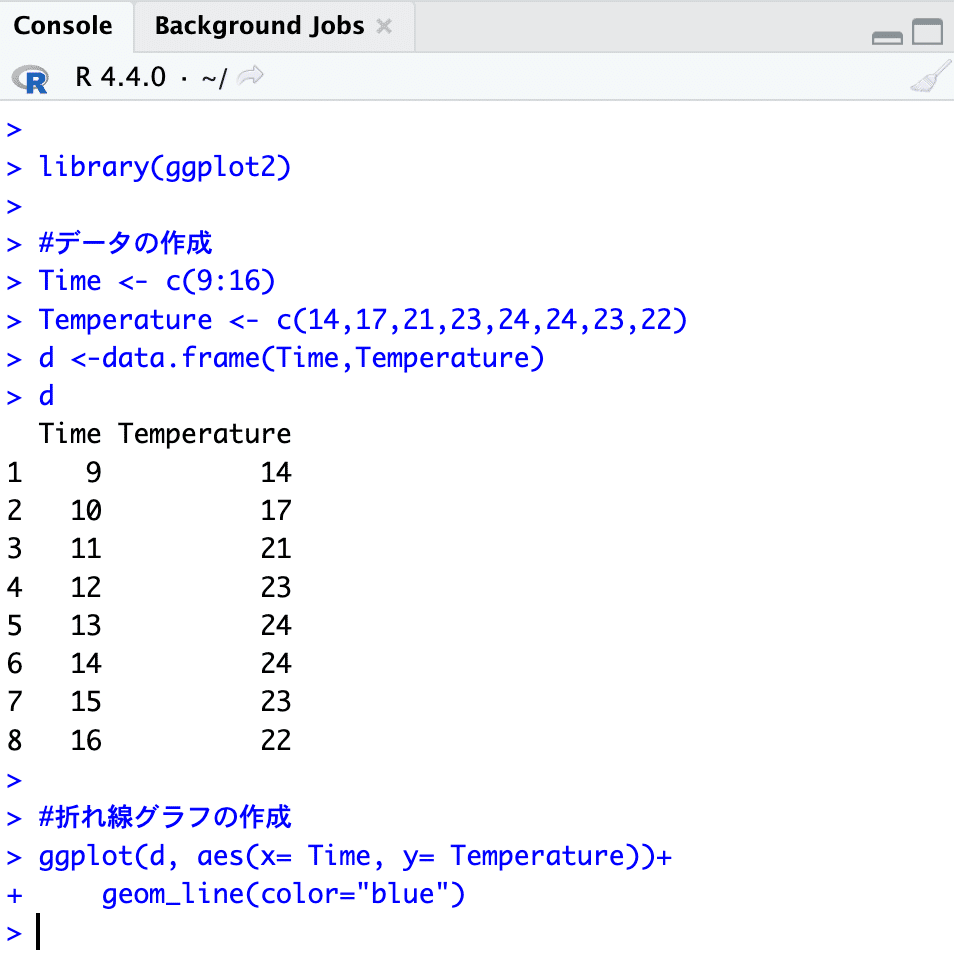954x960 pixels.
Task: Click Temperature value 21 in row 3
Action: (276, 549)
